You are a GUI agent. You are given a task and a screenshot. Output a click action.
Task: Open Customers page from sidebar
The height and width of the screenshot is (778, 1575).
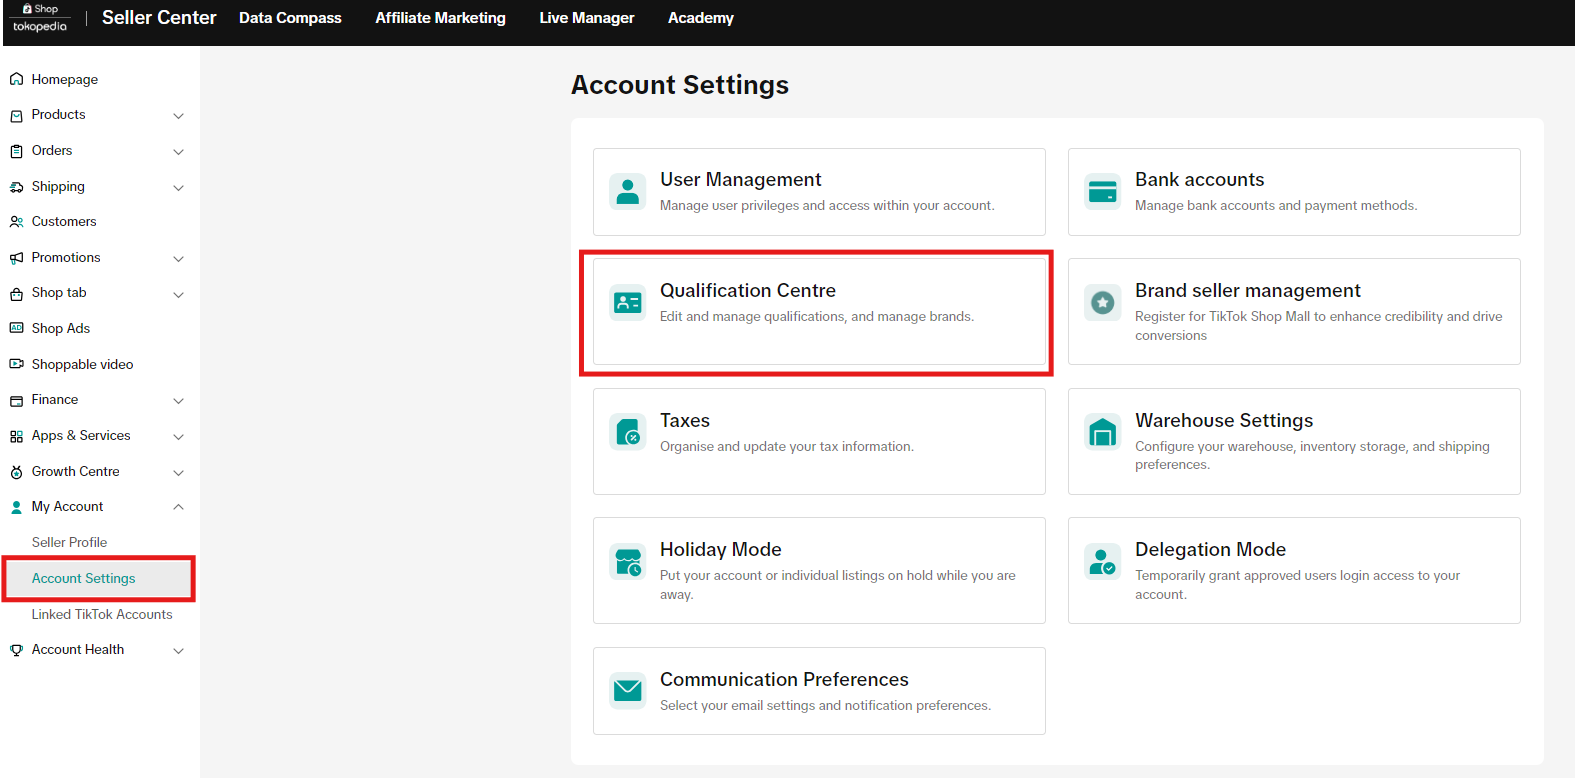click(x=64, y=222)
